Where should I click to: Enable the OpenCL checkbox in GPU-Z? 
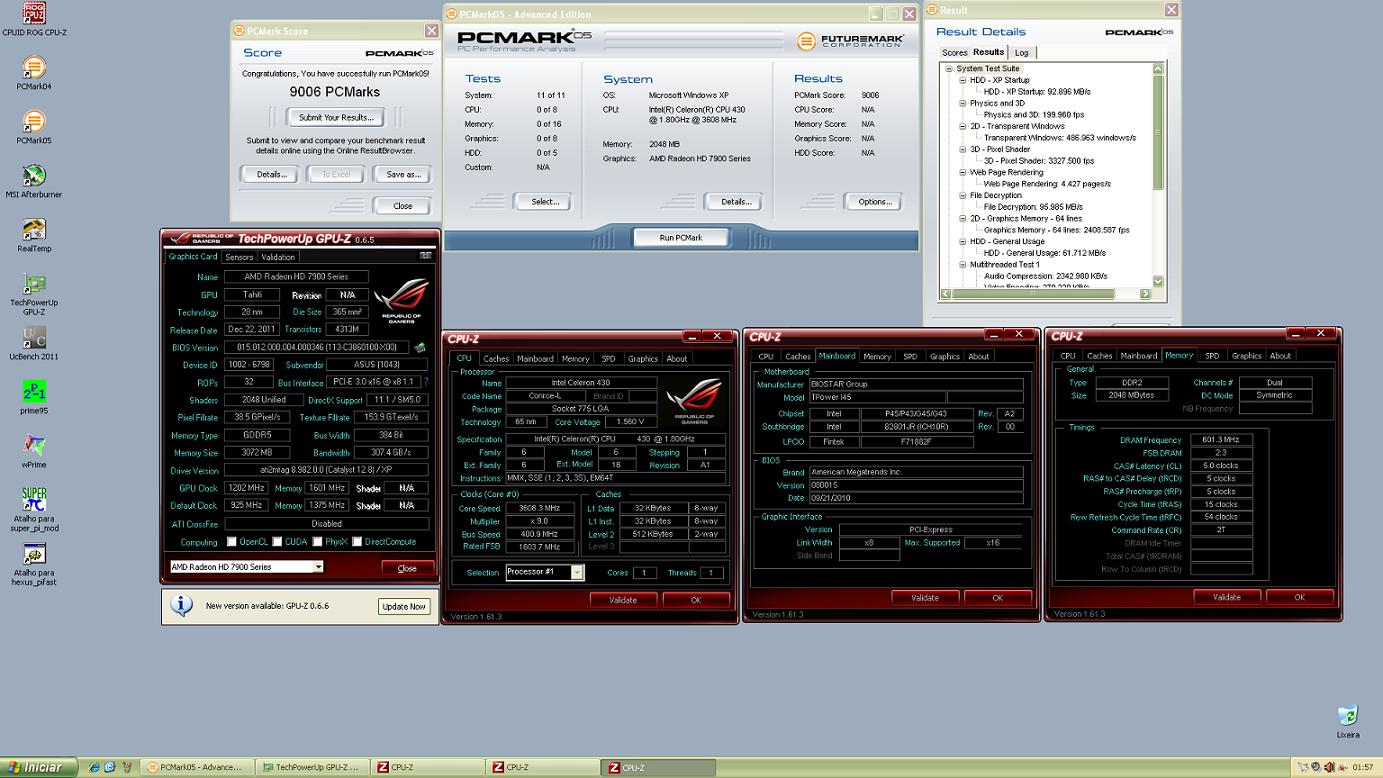(232, 542)
